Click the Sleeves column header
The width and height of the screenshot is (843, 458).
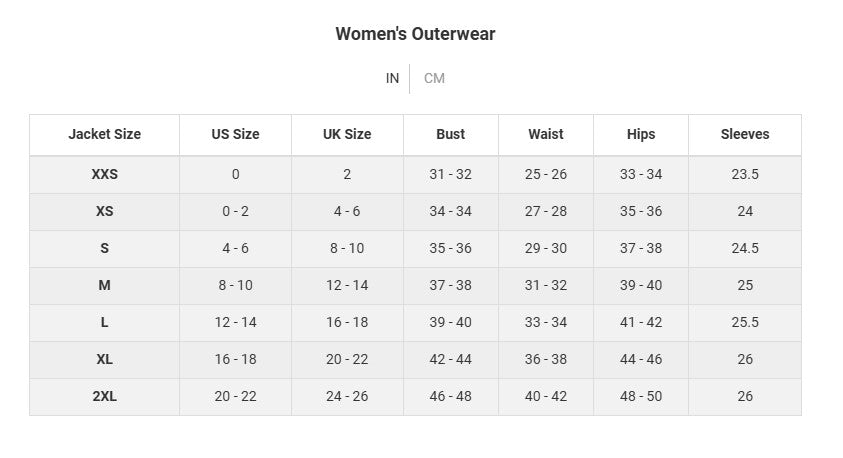(745, 134)
